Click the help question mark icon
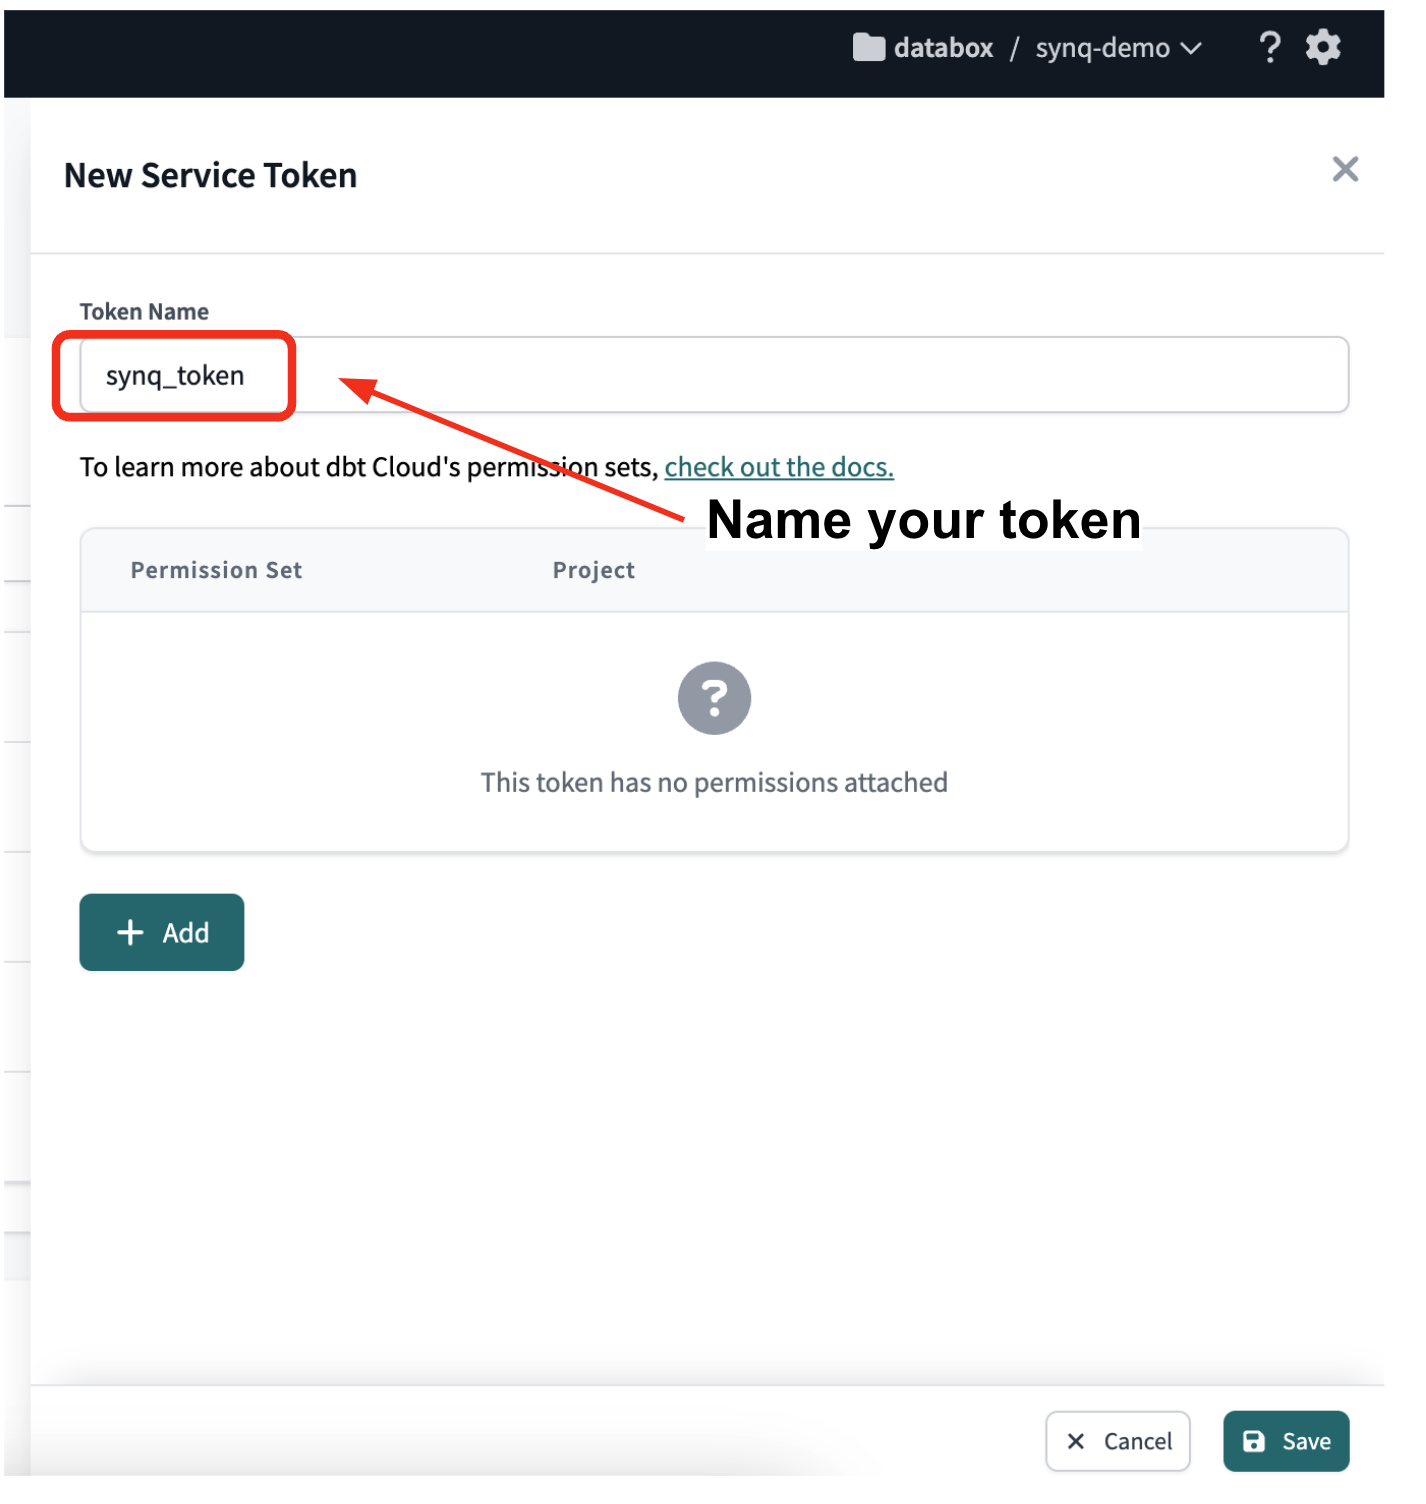1426x1504 pixels. point(1269,47)
